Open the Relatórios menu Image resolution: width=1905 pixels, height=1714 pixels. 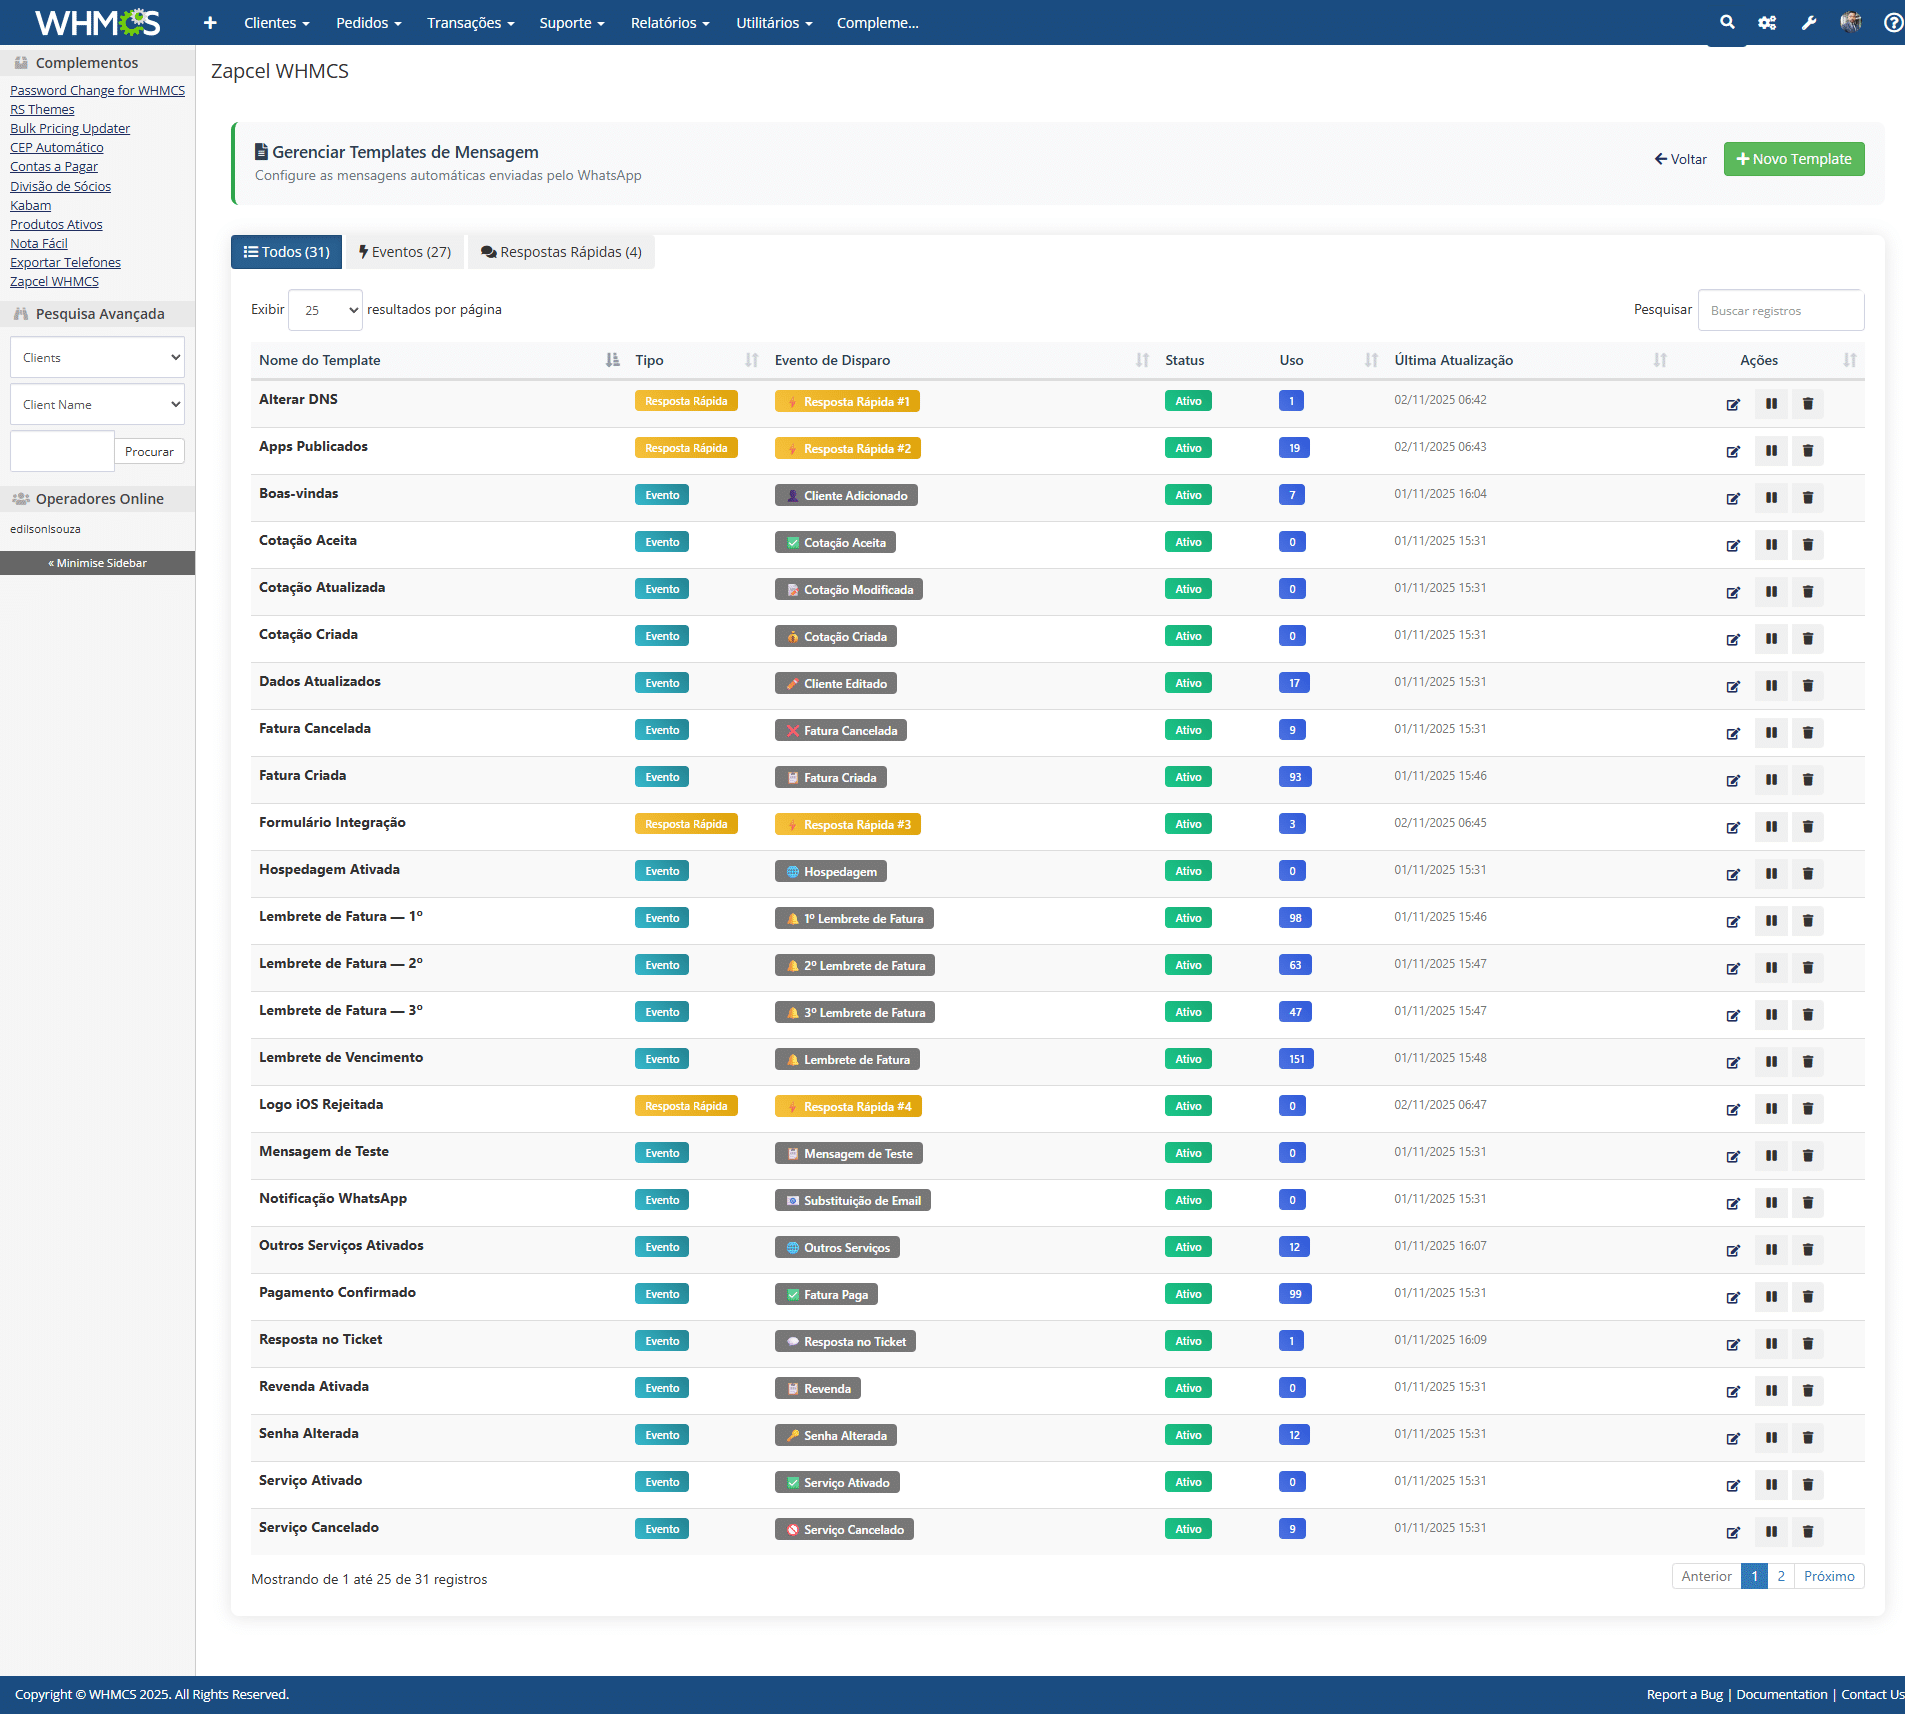click(x=669, y=22)
